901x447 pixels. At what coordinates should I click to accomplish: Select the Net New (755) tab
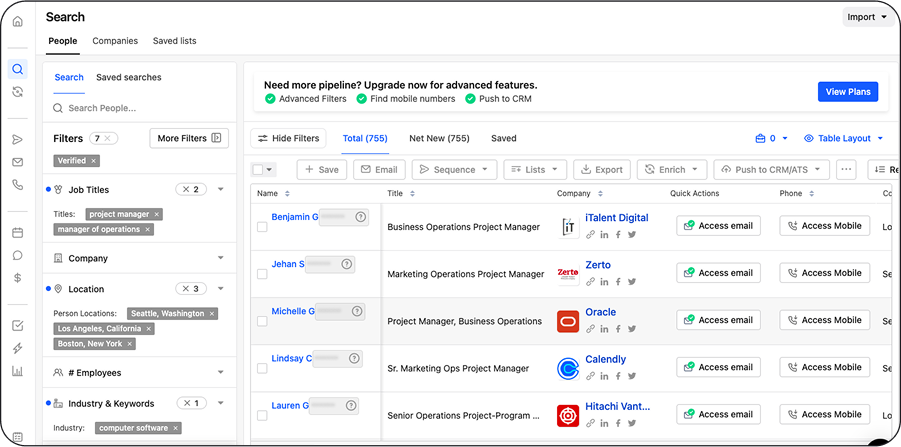pos(439,138)
